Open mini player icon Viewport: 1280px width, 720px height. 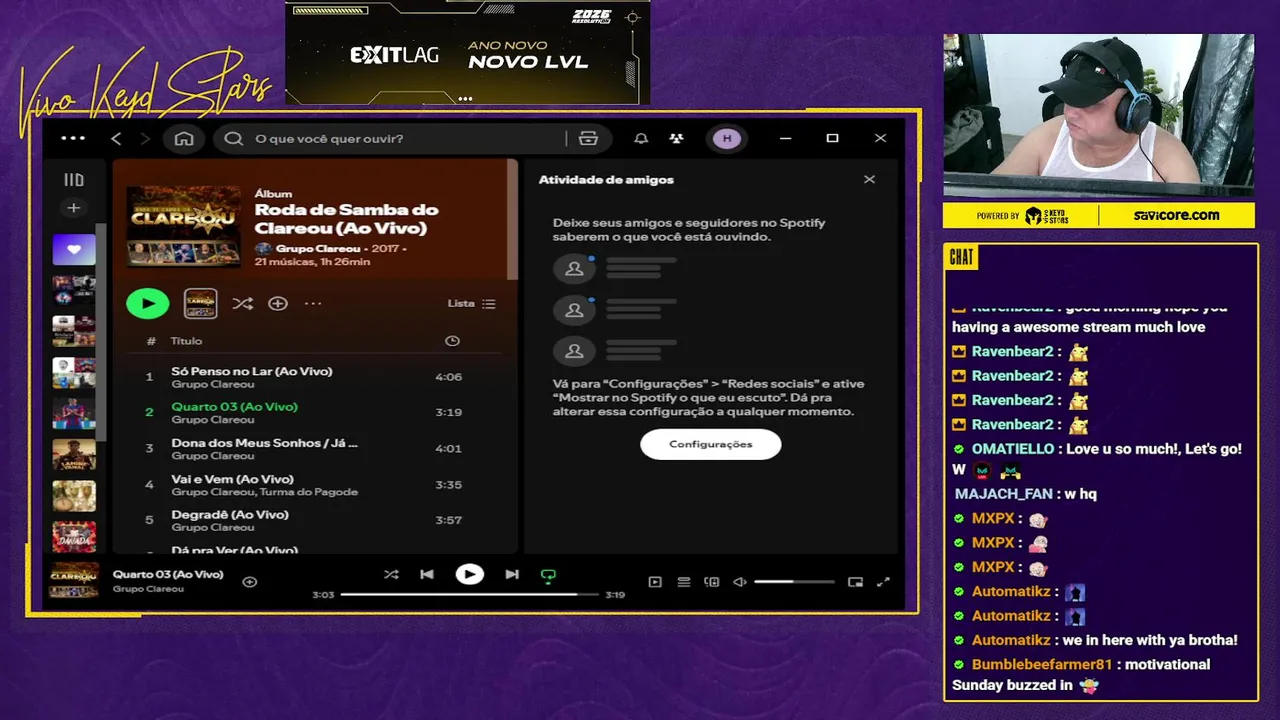pyautogui.click(x=855, y=582)
